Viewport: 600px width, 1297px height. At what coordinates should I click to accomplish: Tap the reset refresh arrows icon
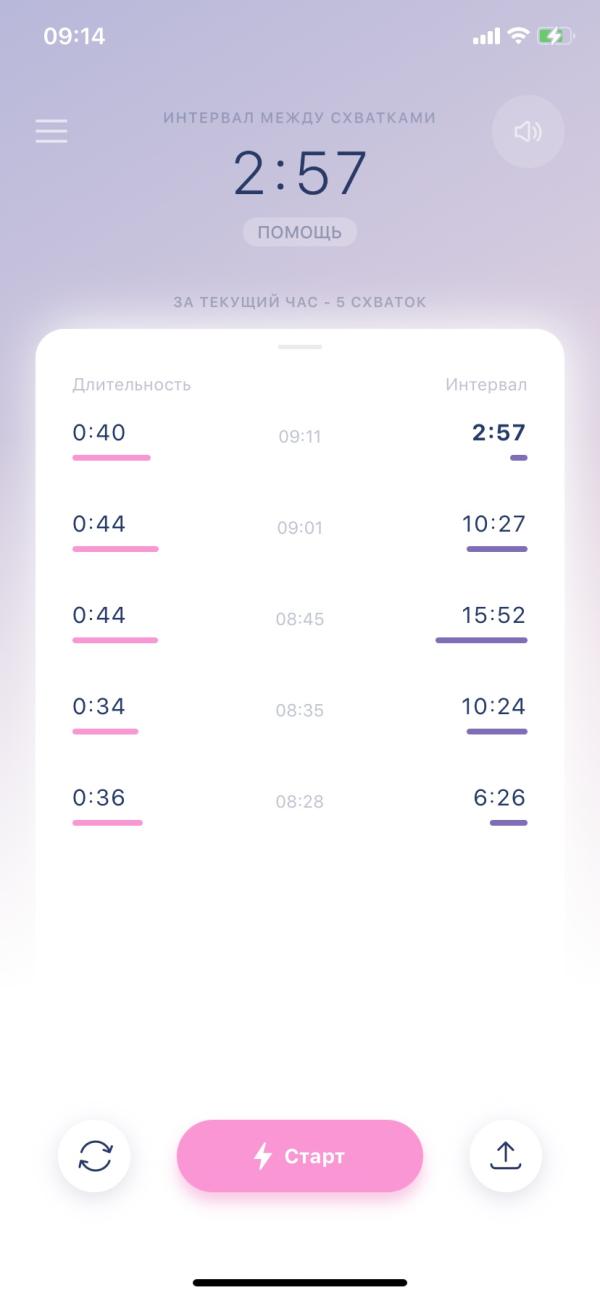[95, 1156]
